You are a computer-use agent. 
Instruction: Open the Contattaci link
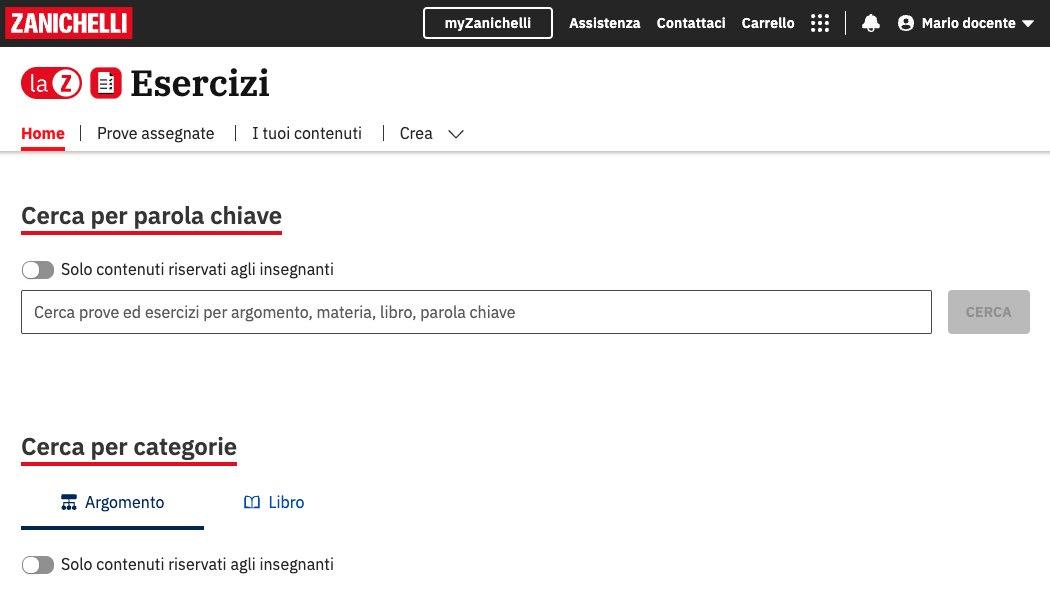pos(691,23)
